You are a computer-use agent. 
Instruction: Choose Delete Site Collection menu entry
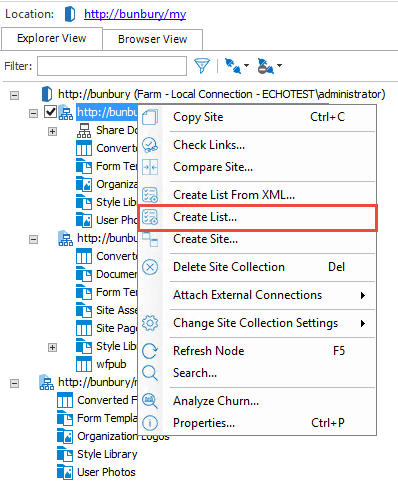tap(257, 267)
